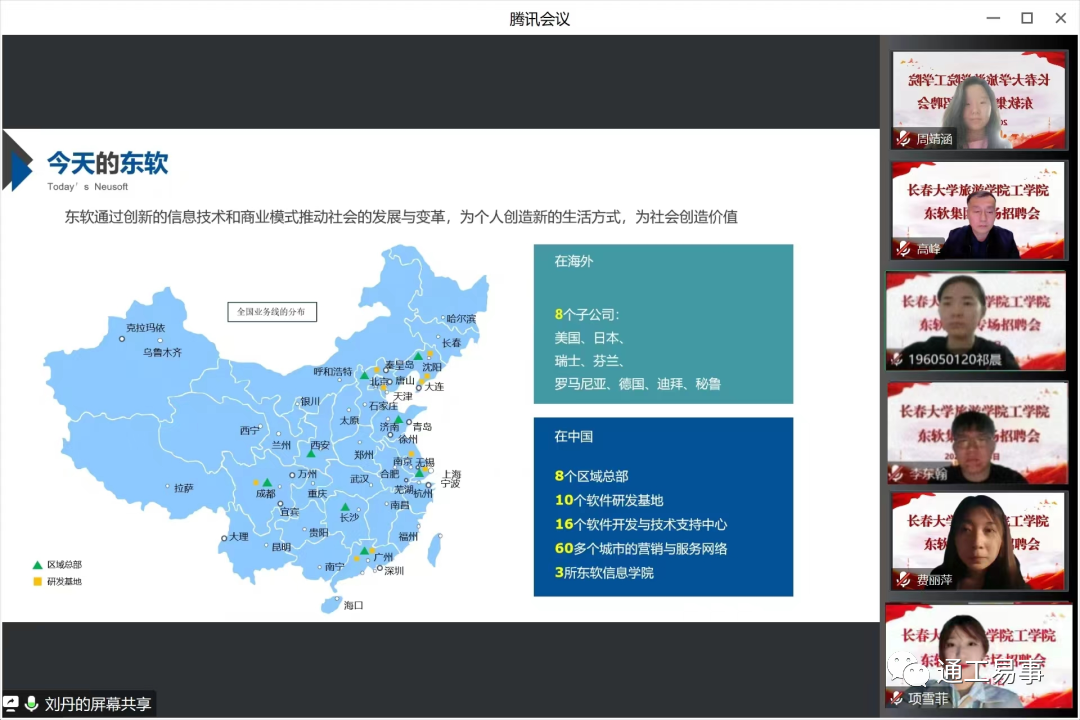The height and width of the screenshot is (720, 1080).
Task: Maximize the 腾讯会议 window
Action: 1027,18
